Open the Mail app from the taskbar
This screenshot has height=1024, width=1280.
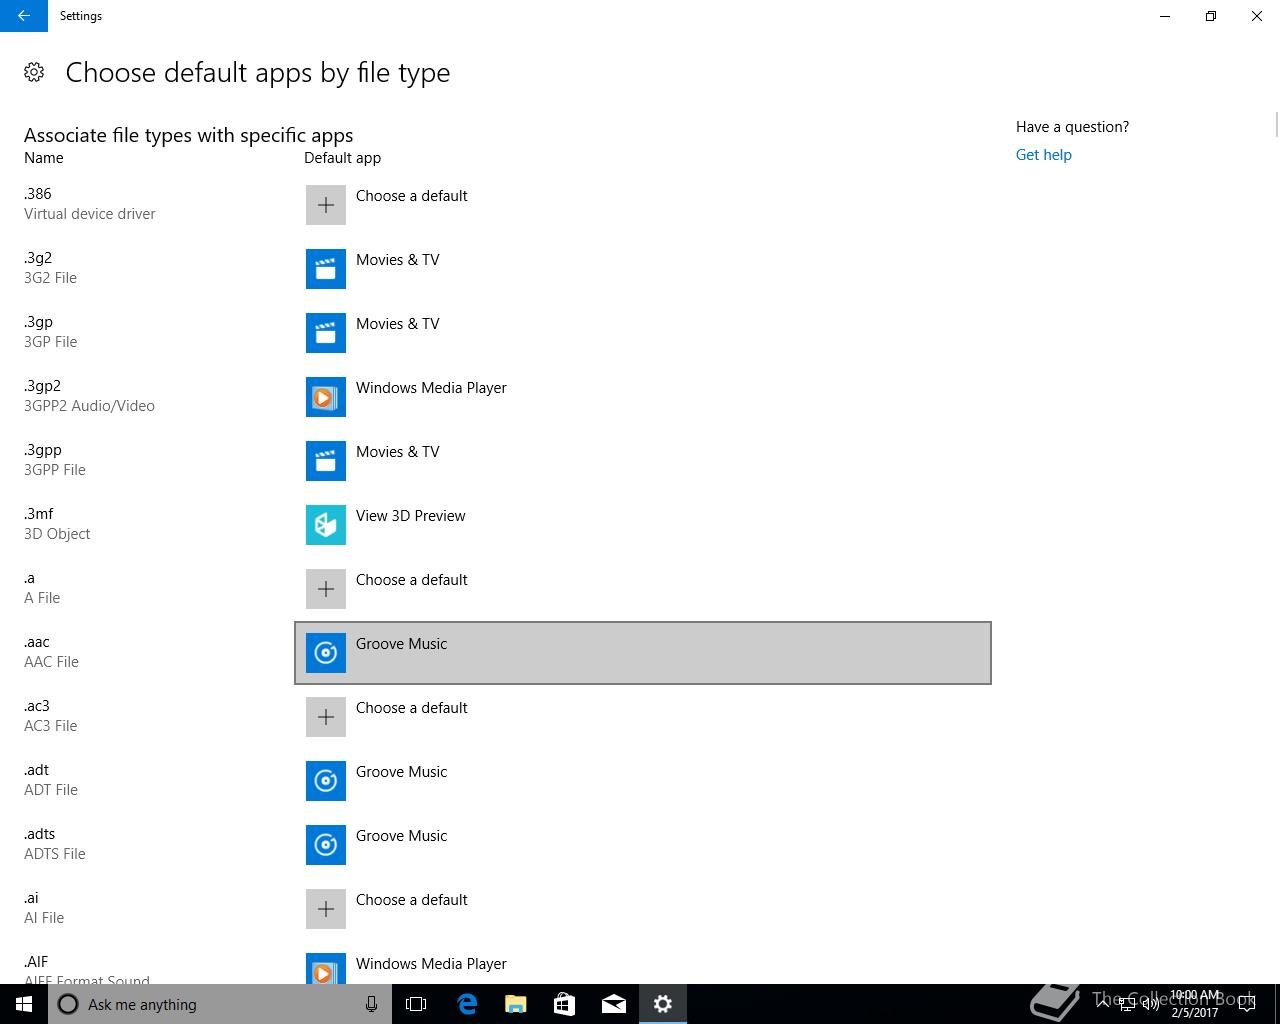[614, 1004]
